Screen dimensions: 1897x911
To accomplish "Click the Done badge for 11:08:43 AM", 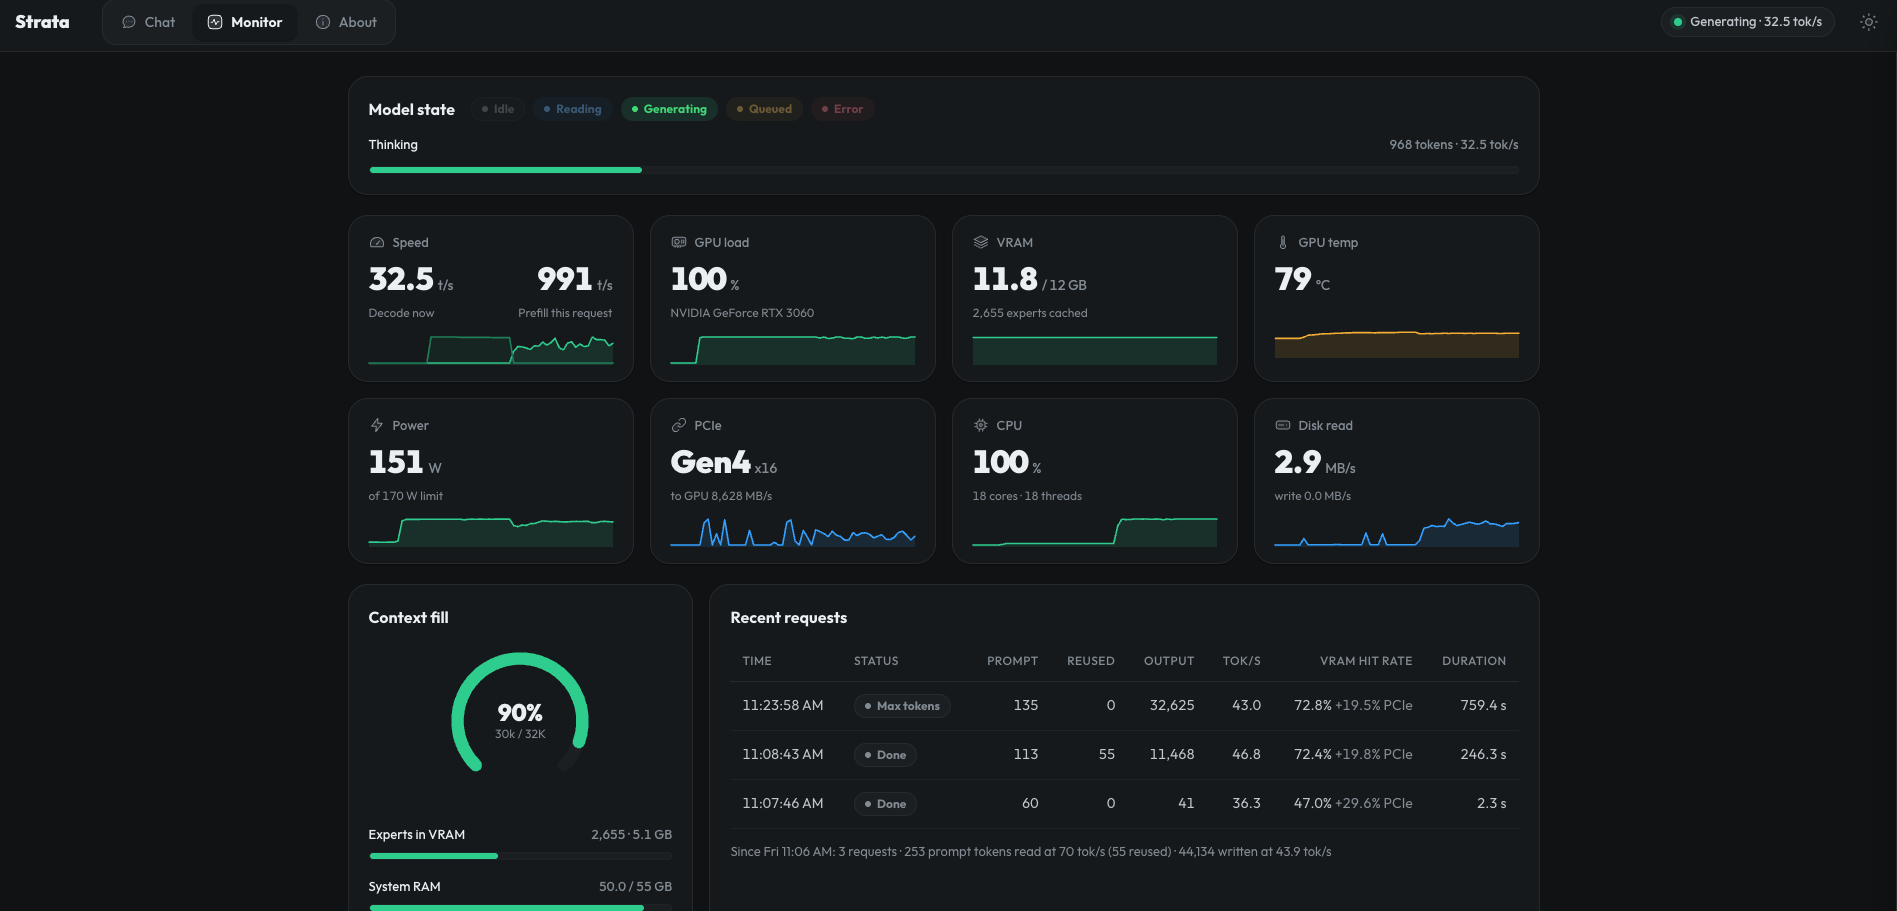I will click(885, 755).
